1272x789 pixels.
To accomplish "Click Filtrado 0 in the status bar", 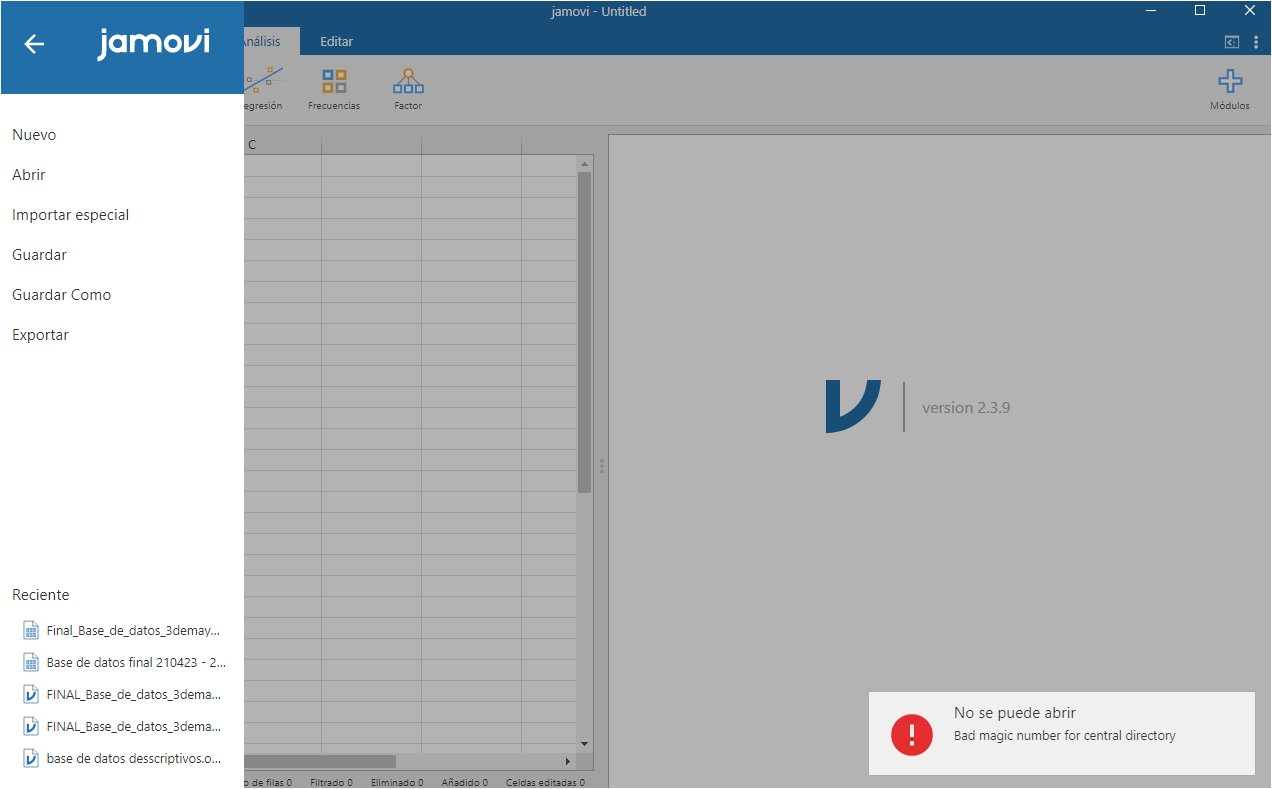I will tap(331, 783).
